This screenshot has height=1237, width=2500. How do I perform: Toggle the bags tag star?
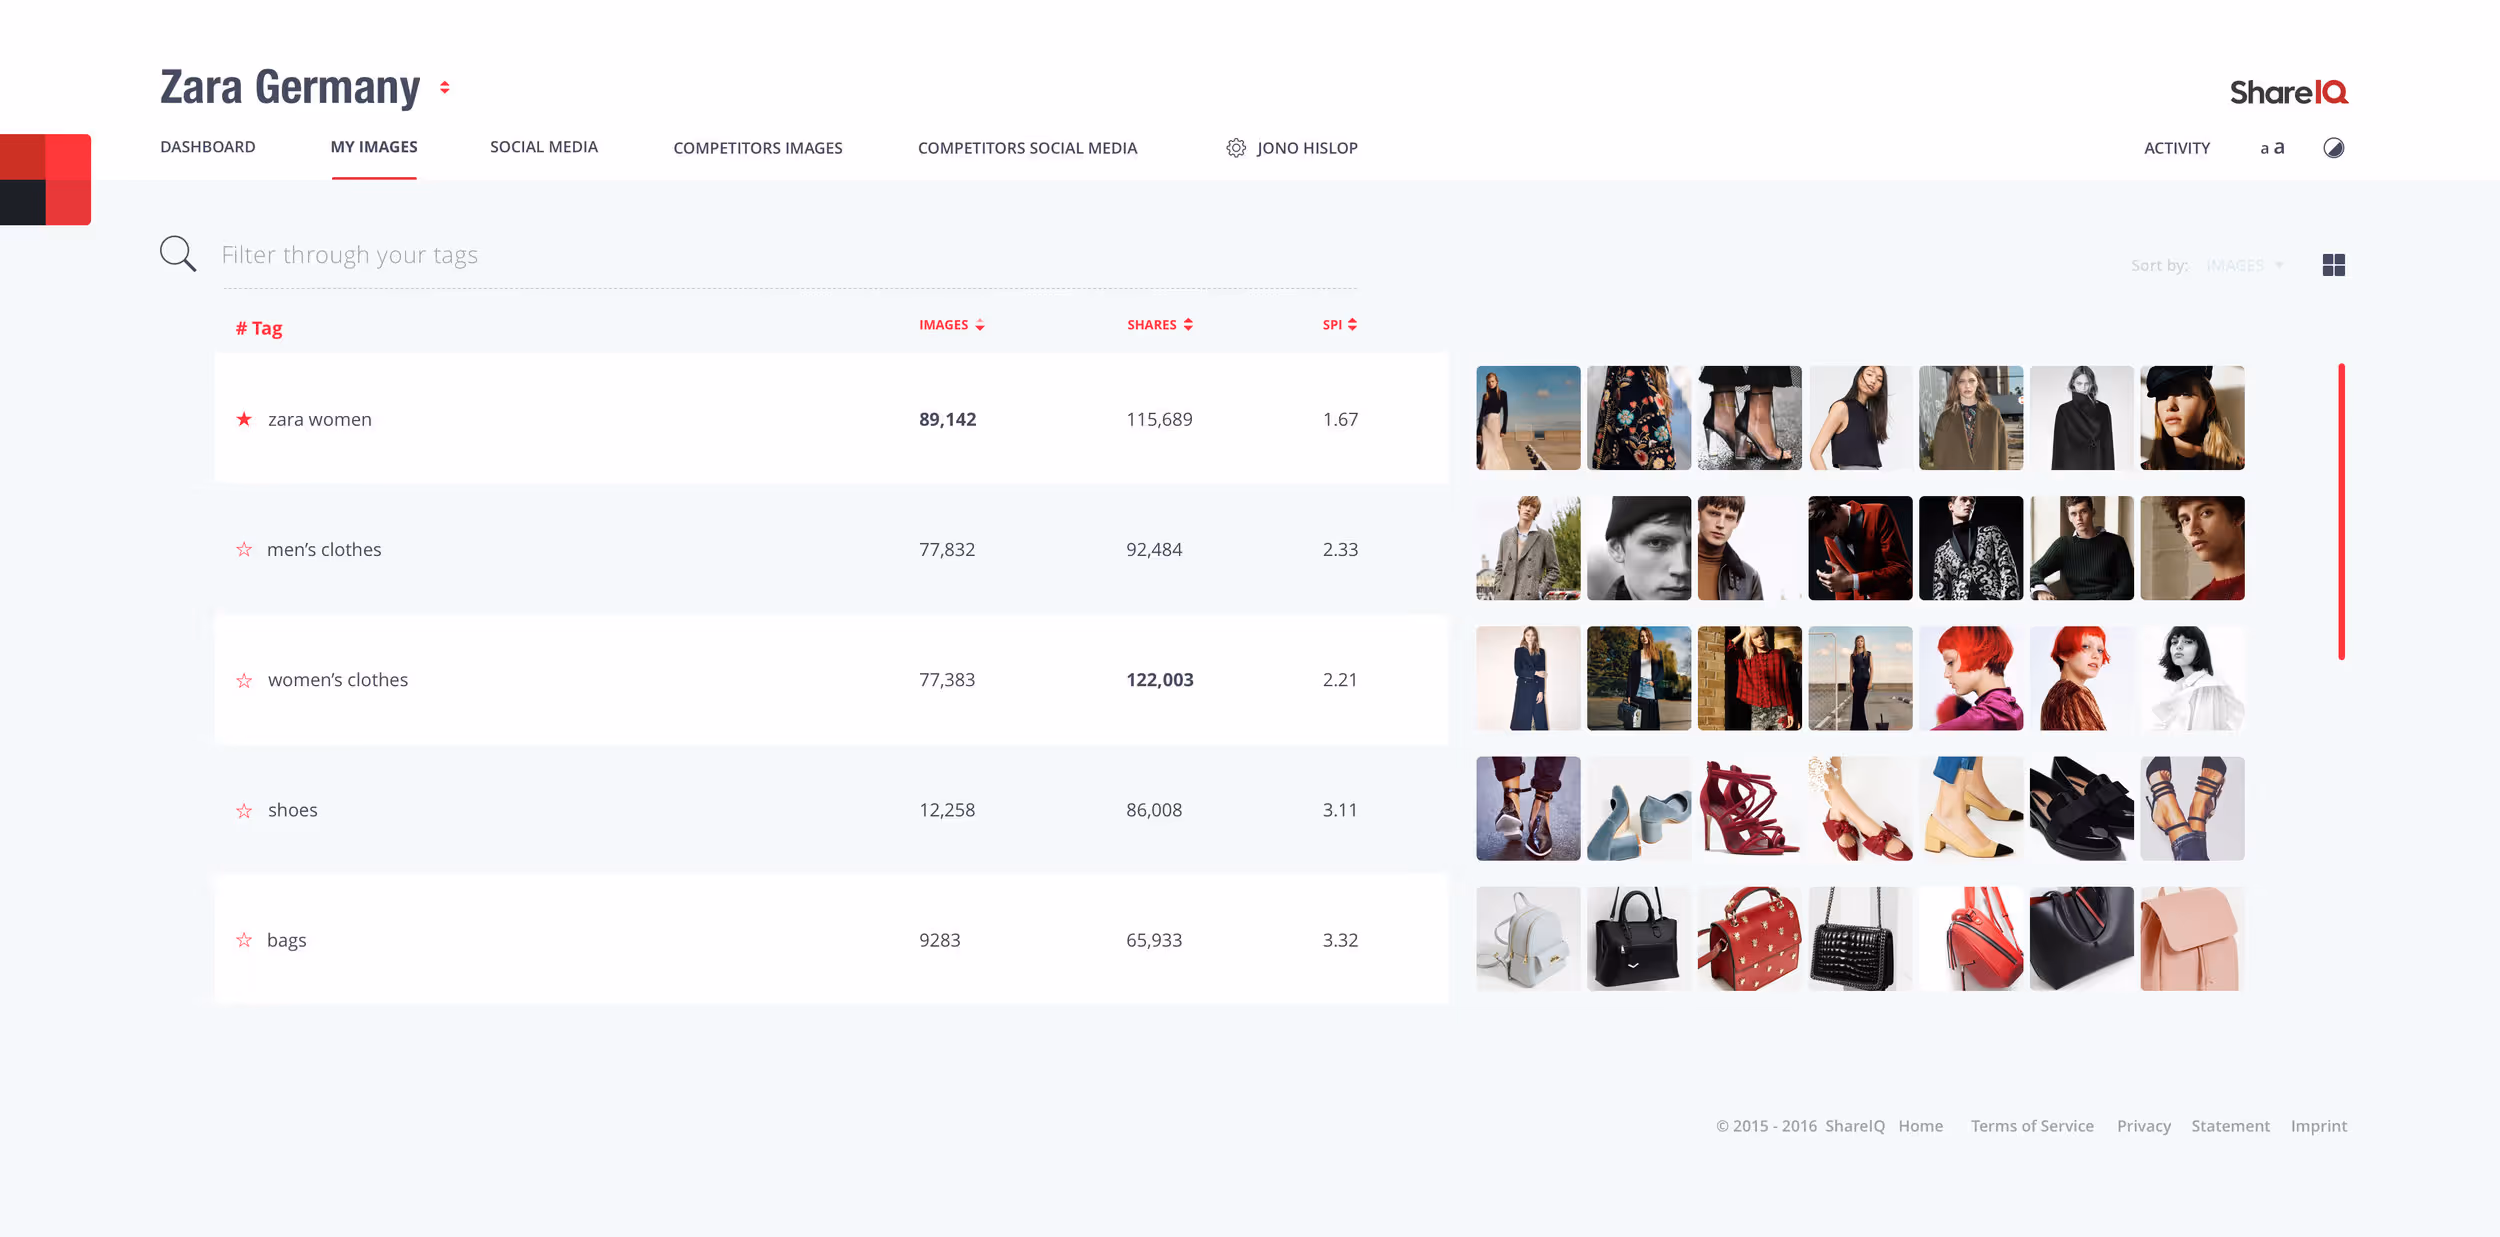tap(244, 940)
